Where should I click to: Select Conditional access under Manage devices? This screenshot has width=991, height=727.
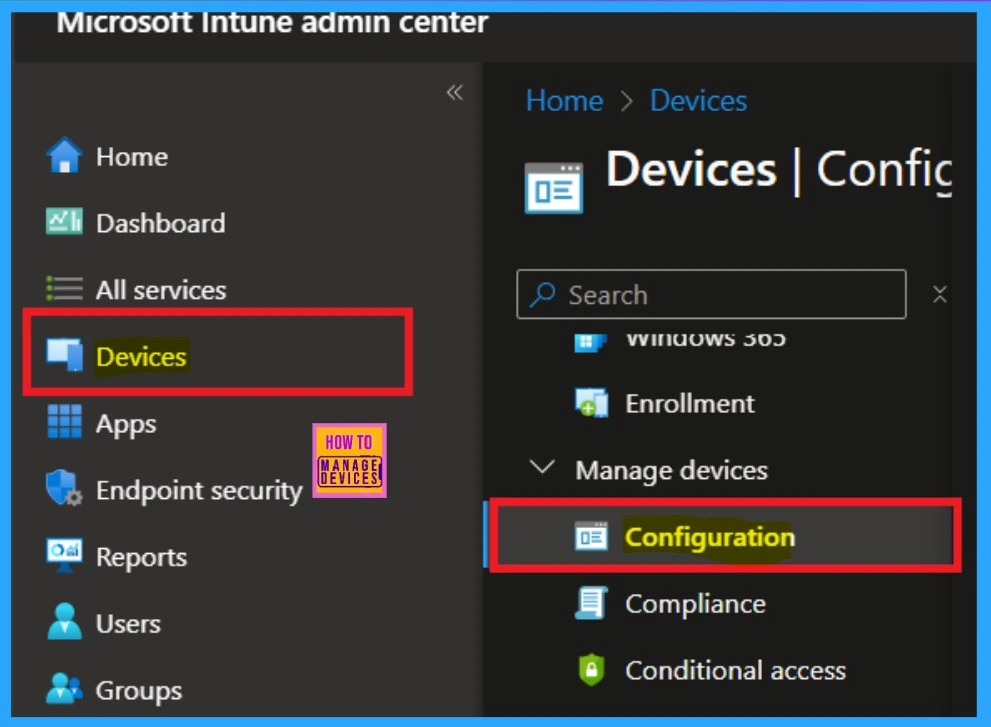[x=735, y=671]
